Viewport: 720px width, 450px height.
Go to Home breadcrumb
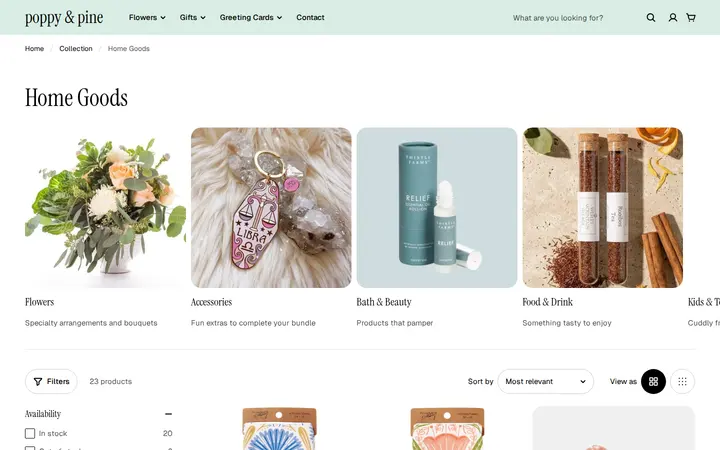coord(34,49)
